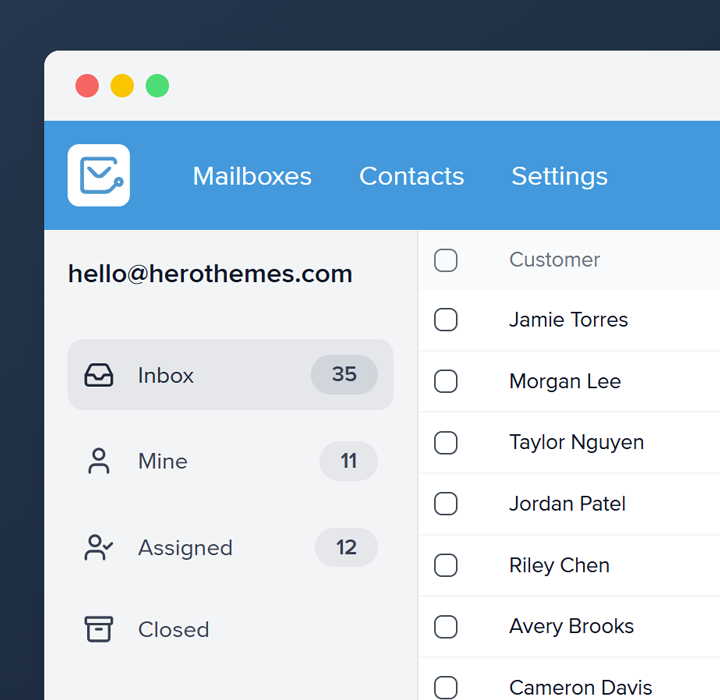Click the hello@herothemes.com mailbox title
The width and height of the screenshot is (720, 700).
coord(210,274)
